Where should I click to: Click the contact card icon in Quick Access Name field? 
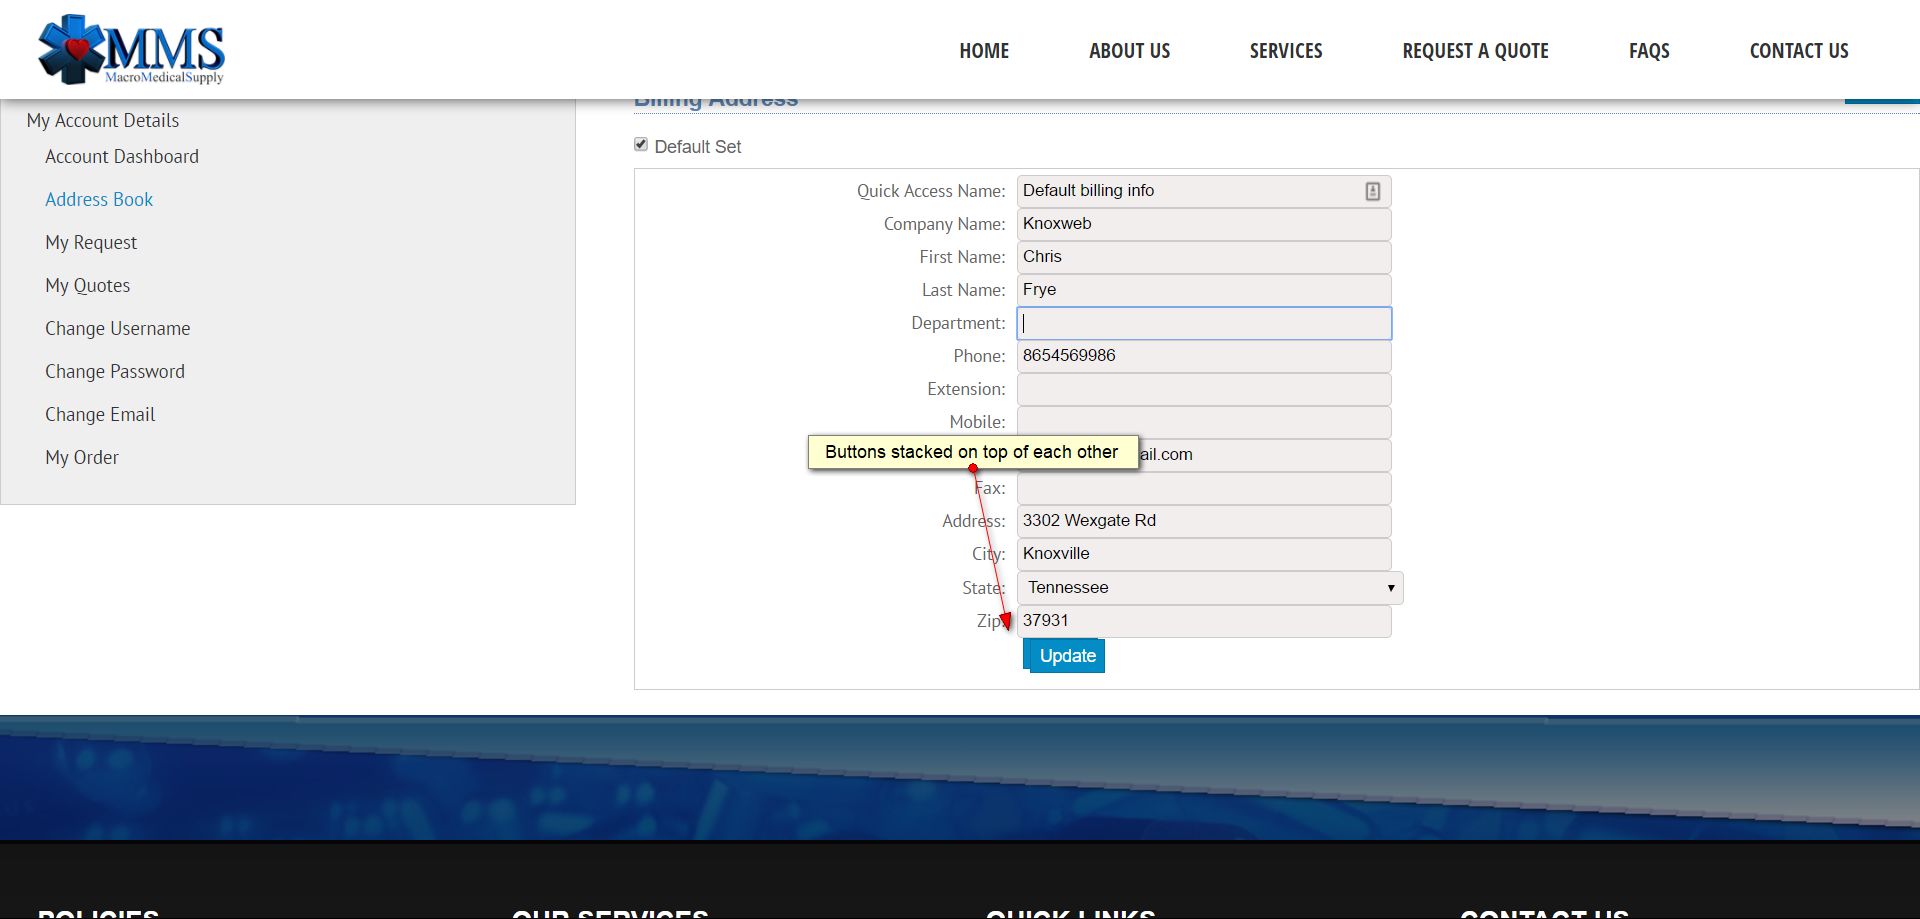tap(1372, 191)
